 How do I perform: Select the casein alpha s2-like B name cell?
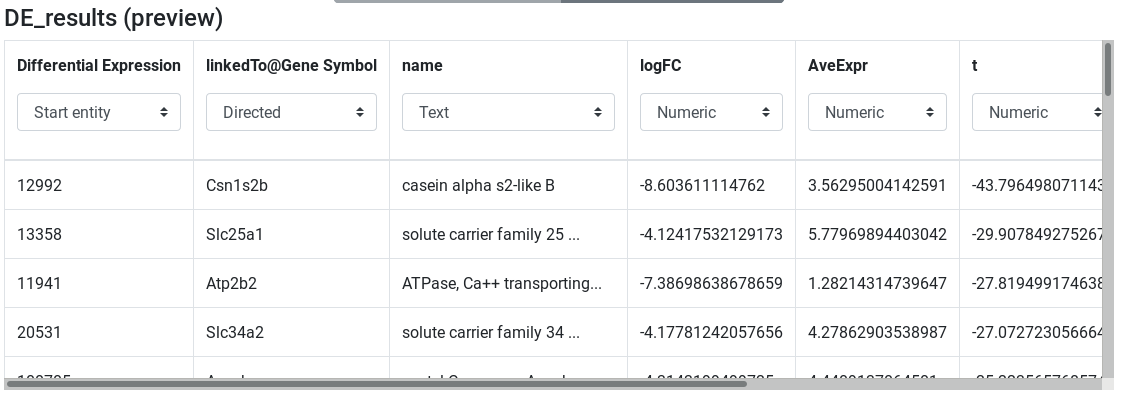[508, 185]
